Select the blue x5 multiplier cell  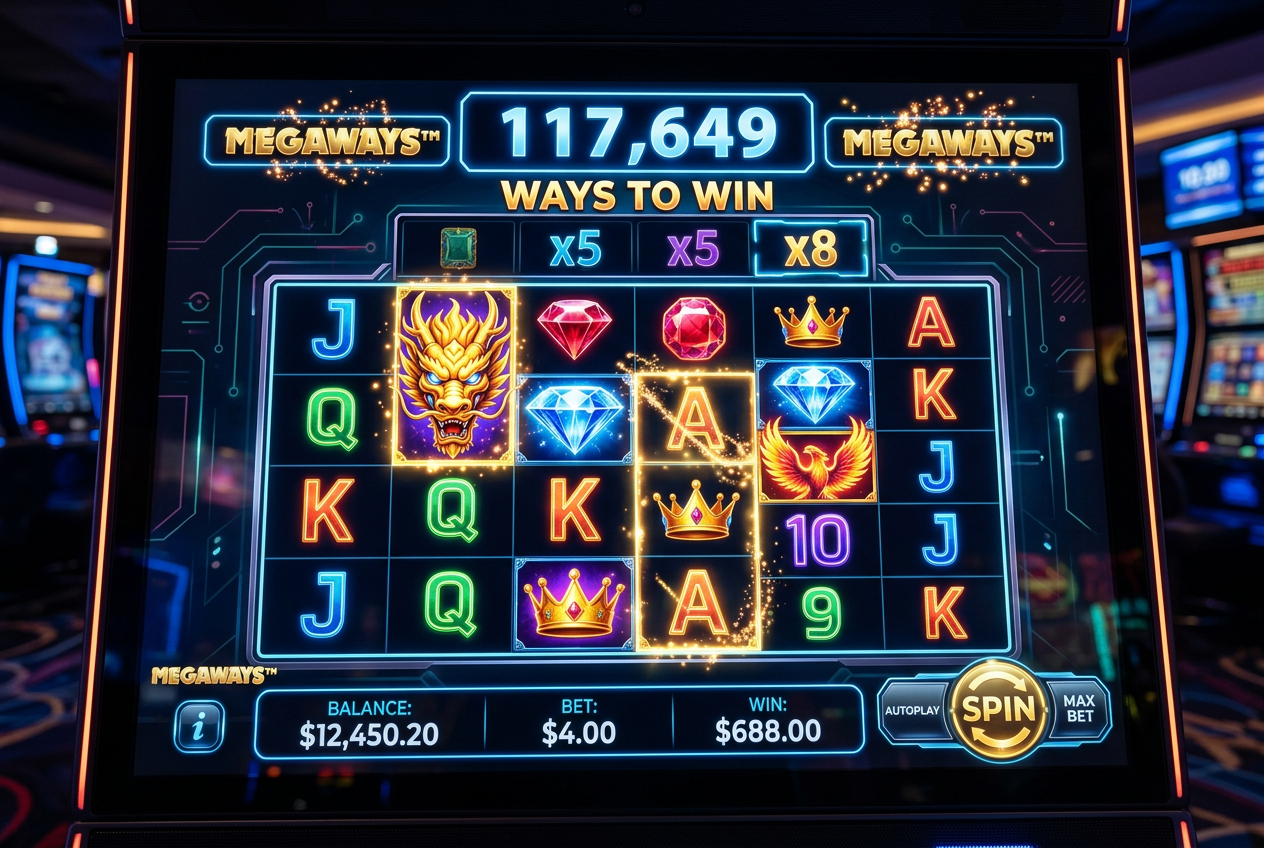(575, 249)
